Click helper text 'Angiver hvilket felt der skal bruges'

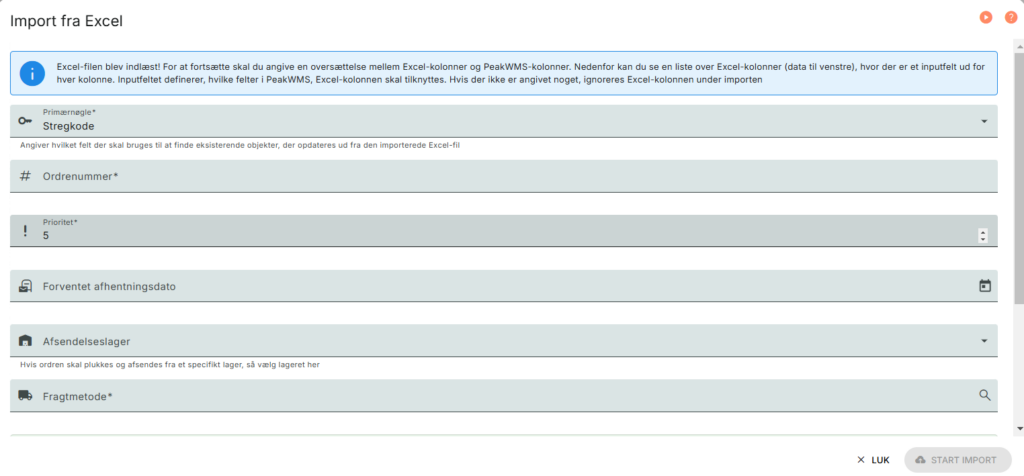242,145
